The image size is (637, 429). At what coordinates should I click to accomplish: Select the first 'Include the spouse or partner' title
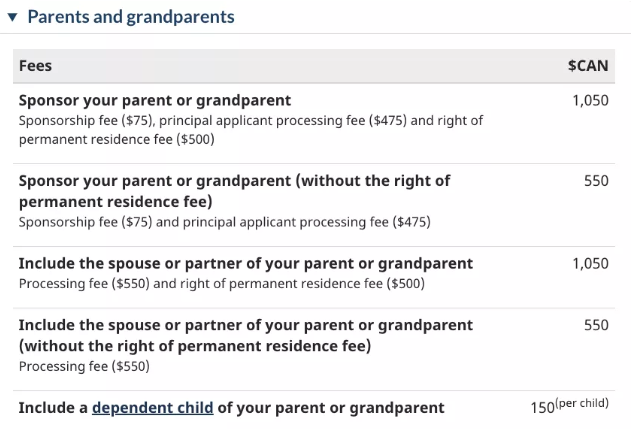click(246, 264)
